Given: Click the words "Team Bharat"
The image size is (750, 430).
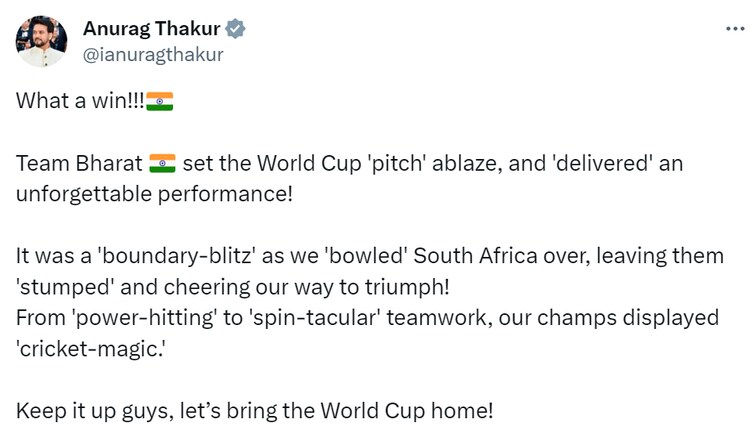Looking at the screenshot, I should [x=80, y=163].
